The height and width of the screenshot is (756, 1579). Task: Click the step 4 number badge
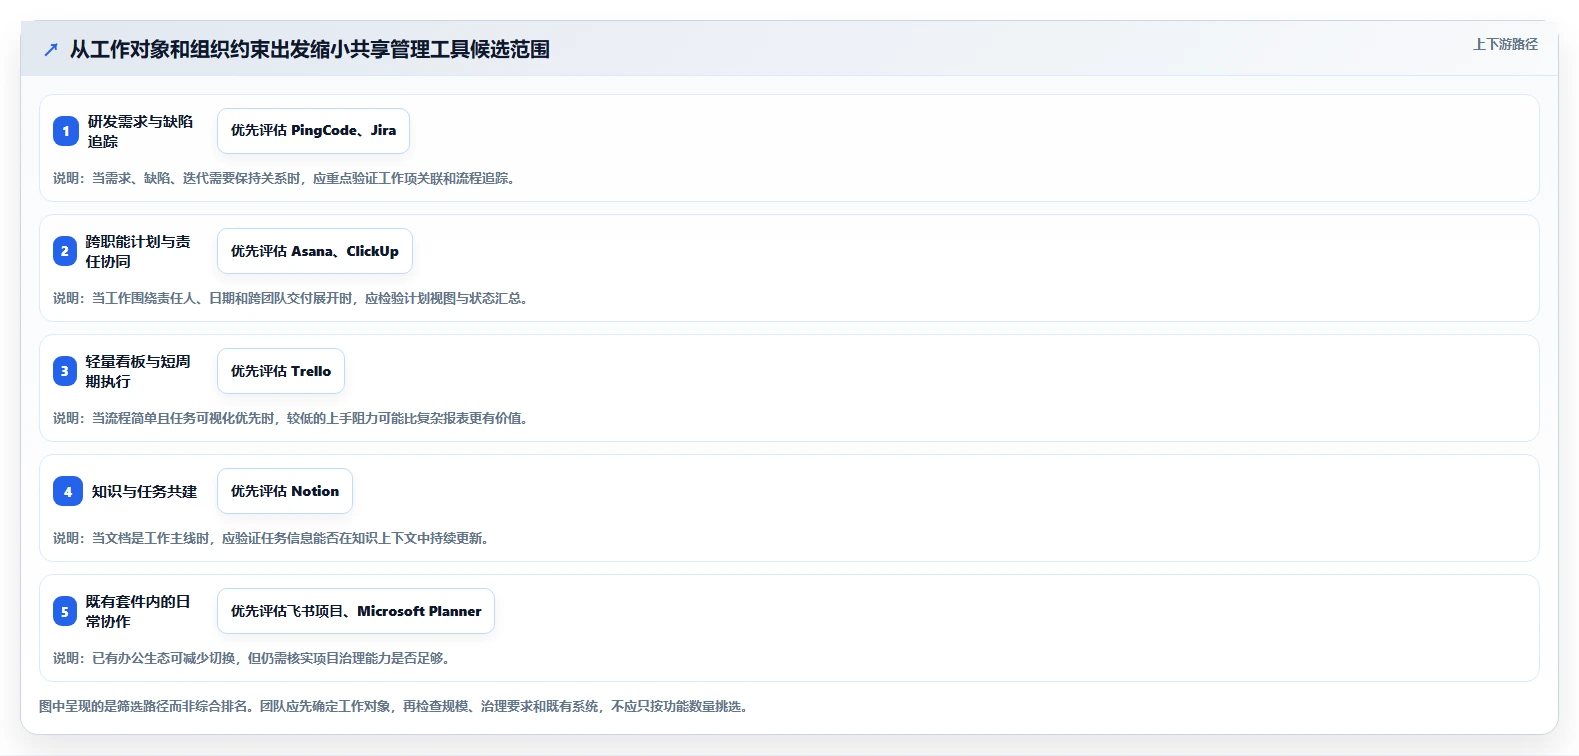[x=68, y=491]
